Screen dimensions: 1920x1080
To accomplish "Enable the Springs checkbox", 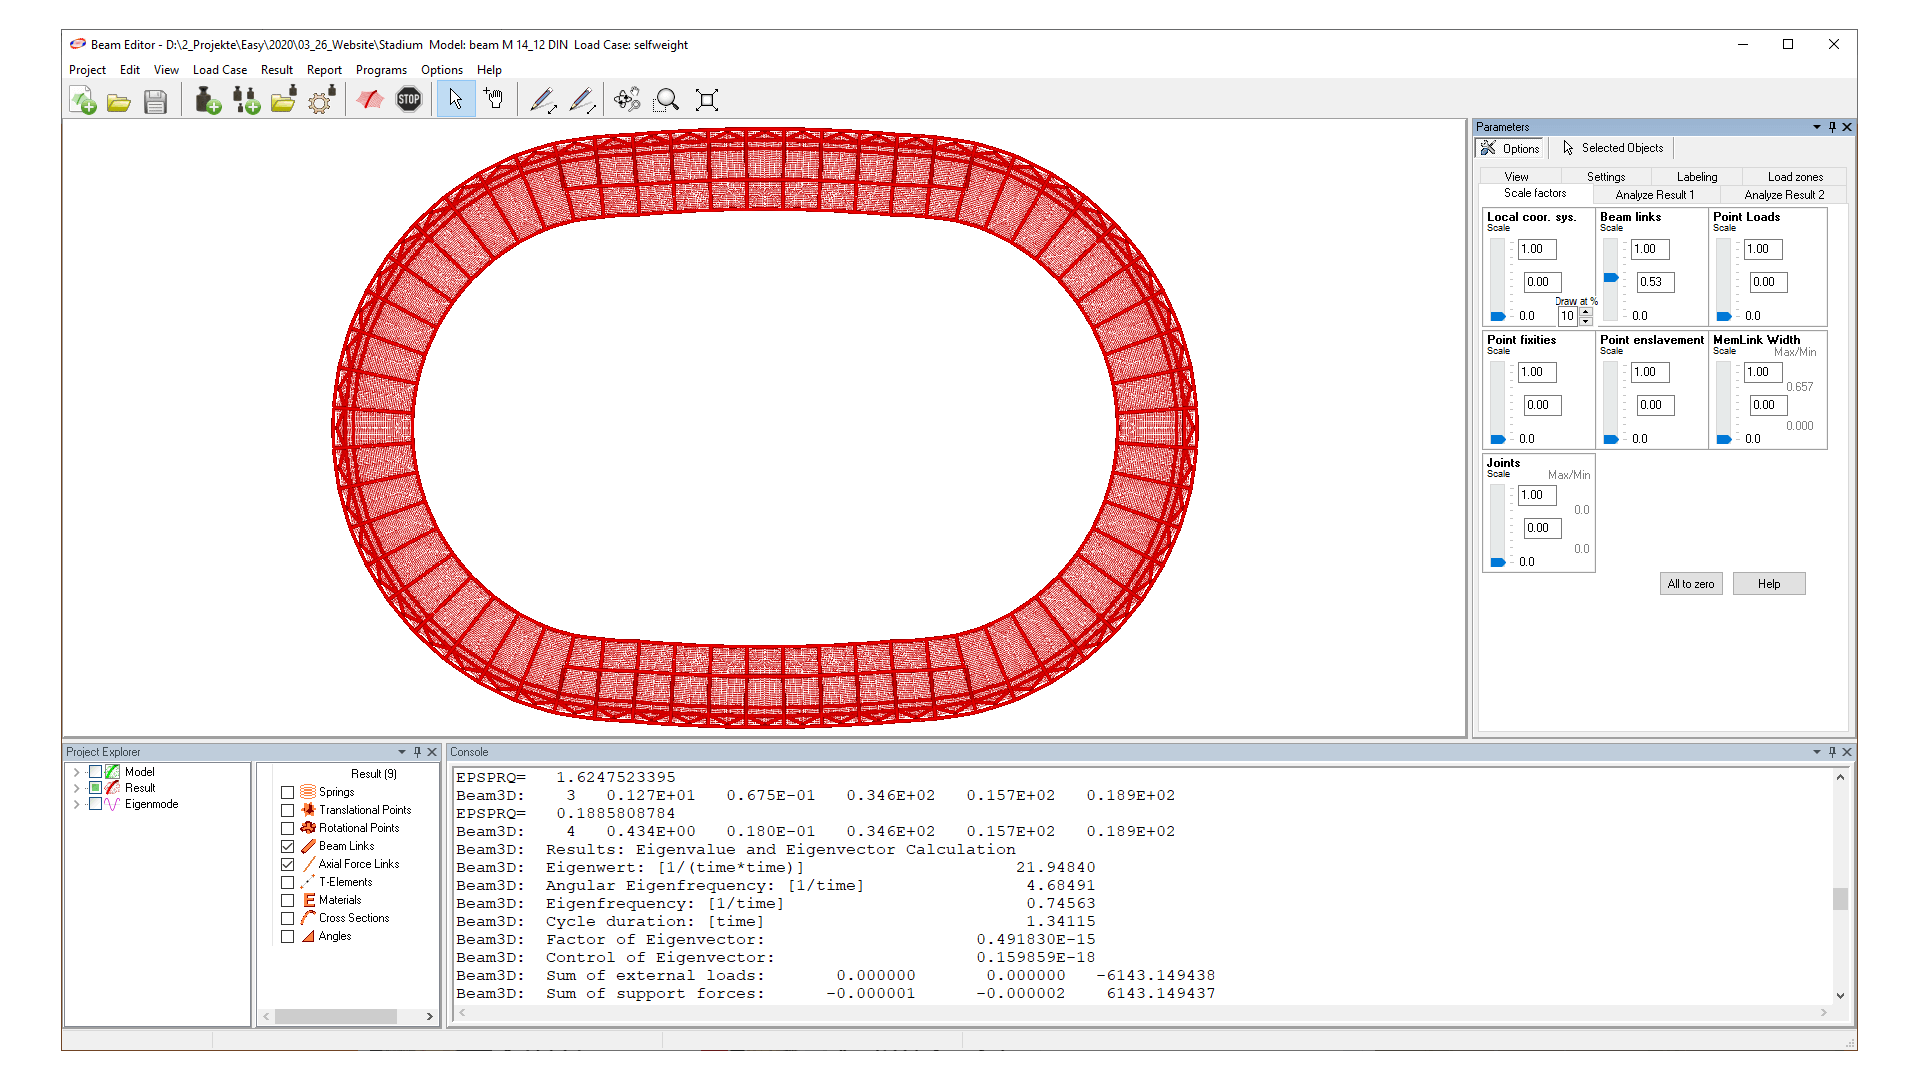I will tap(288, 792).
